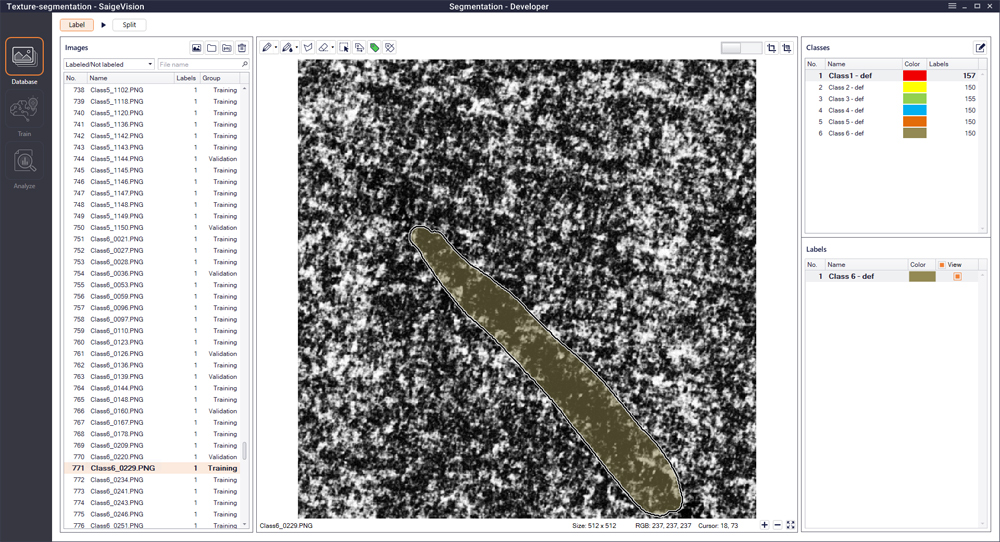The width and height of the screenshot is (1000, 542).
Task: Click the add image icon in Images panel
Action: [x=196, y=48]
